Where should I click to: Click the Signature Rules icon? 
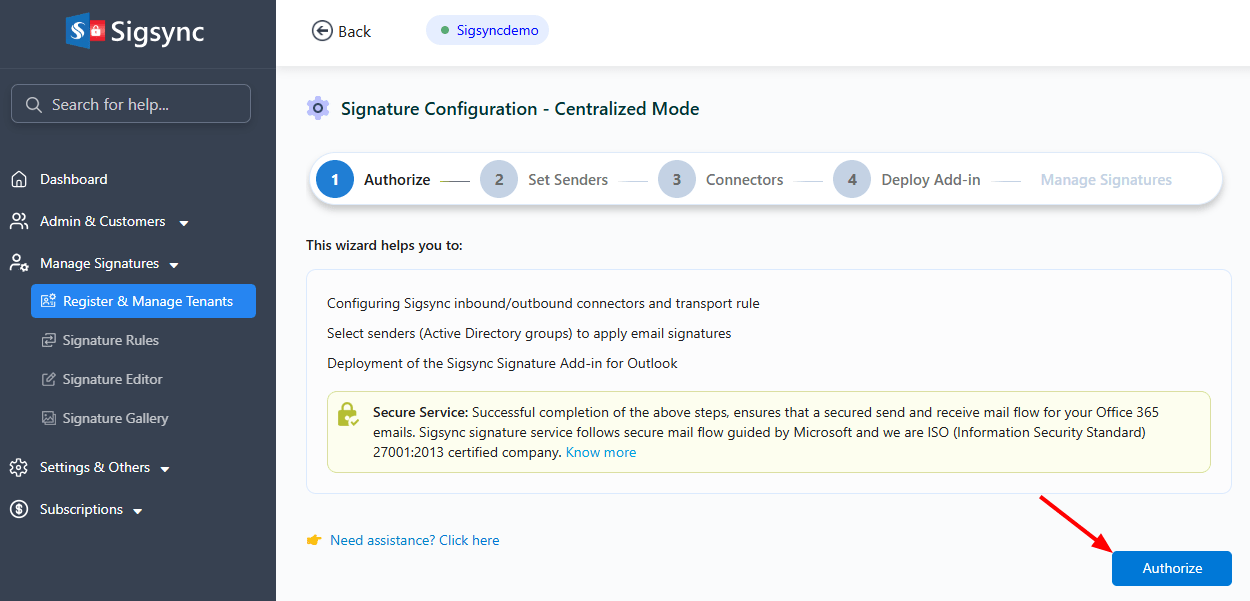pos(48,340)
